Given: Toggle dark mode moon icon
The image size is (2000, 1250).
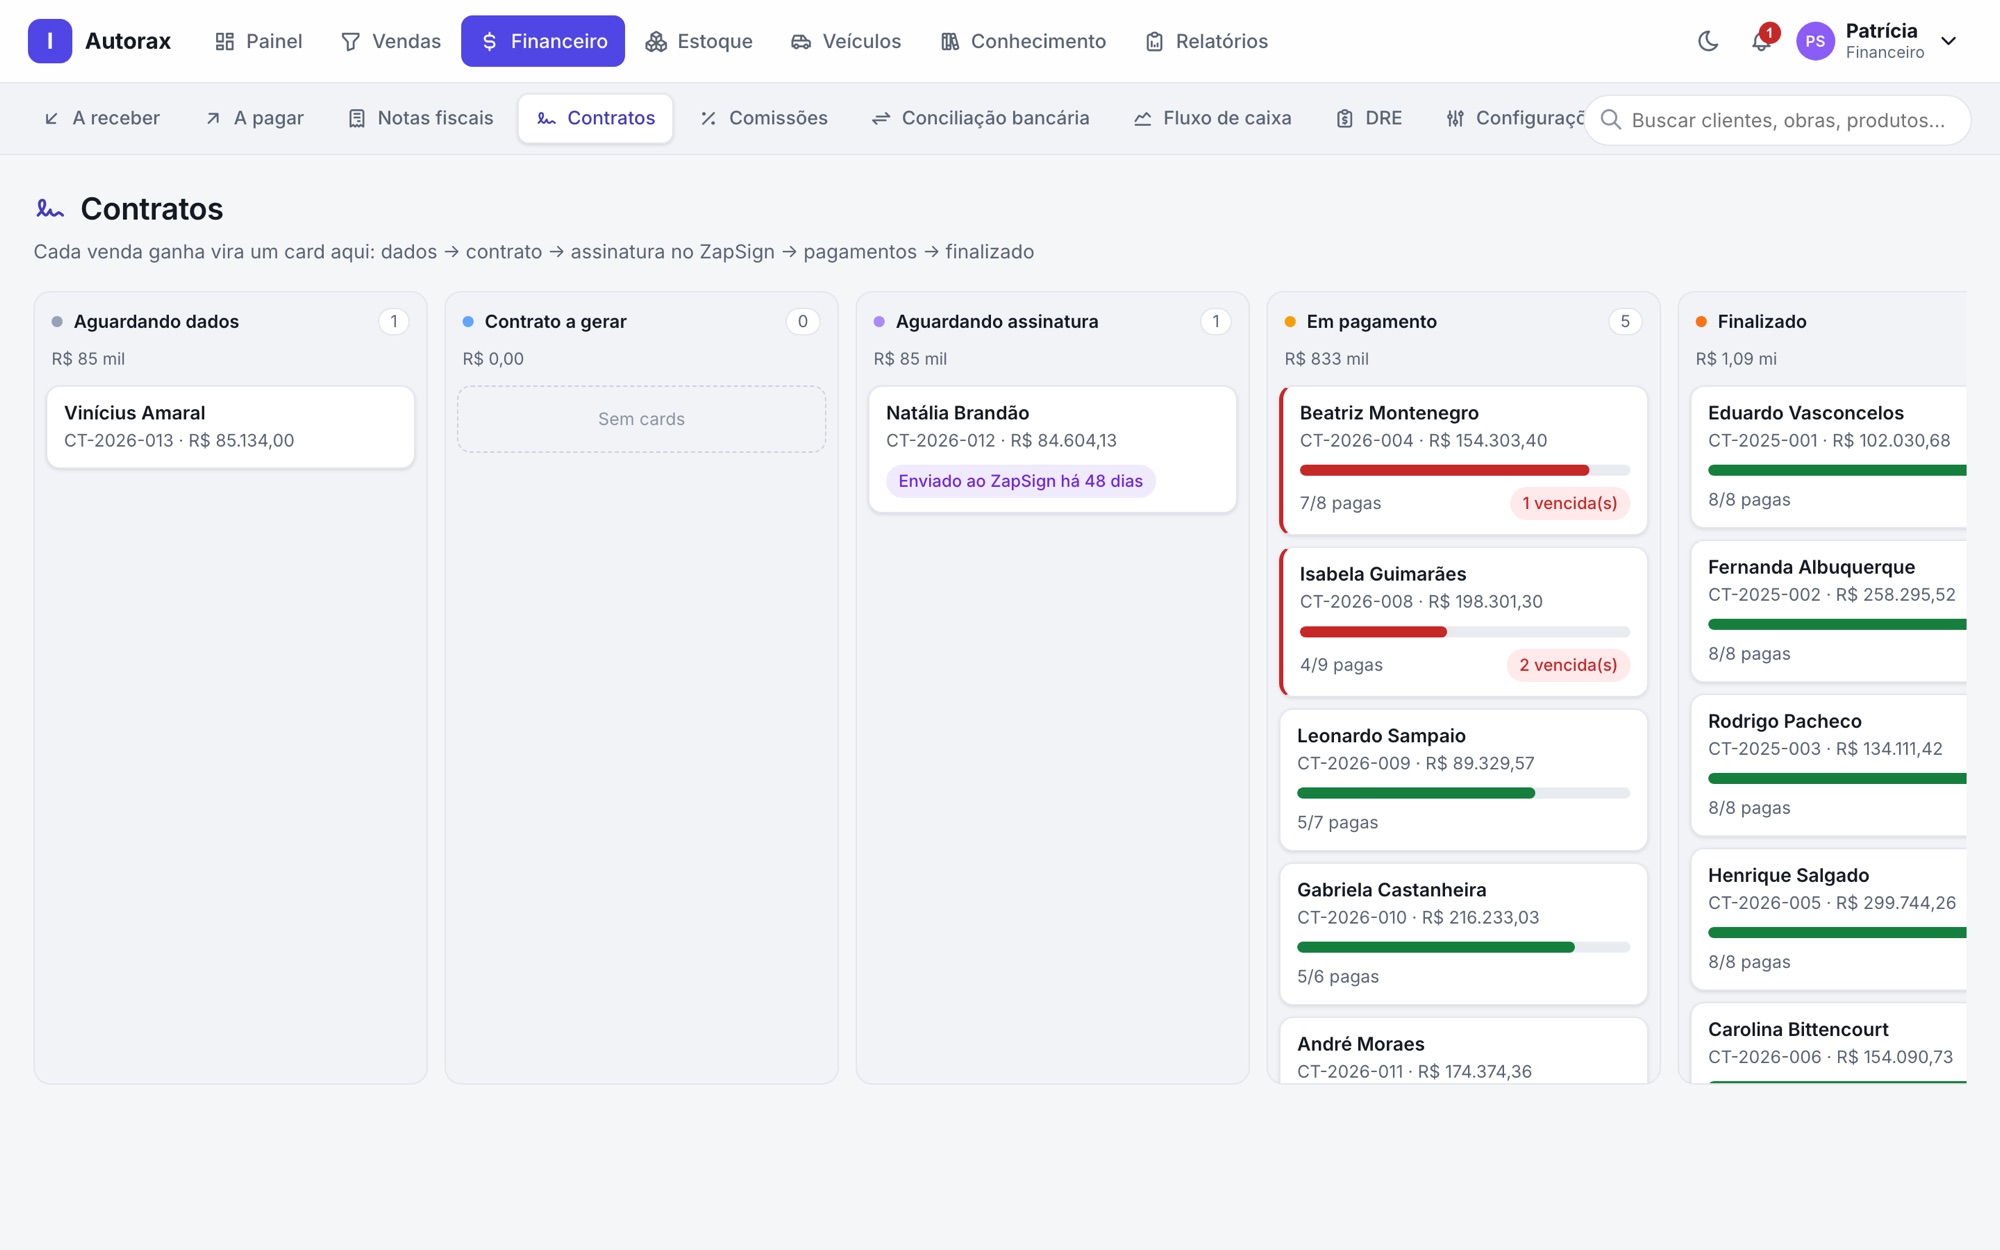Looking at the screenshot, I should point(1708,41).
